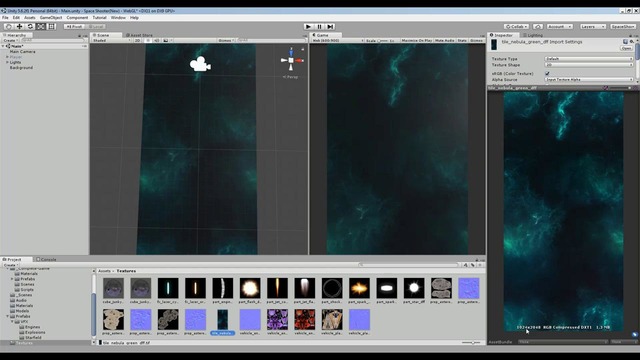The width and height of the screenshot is (640, 360).
Task: Select Background in Hierarchy
Action: pyautogui.click(x=21, y=68)
